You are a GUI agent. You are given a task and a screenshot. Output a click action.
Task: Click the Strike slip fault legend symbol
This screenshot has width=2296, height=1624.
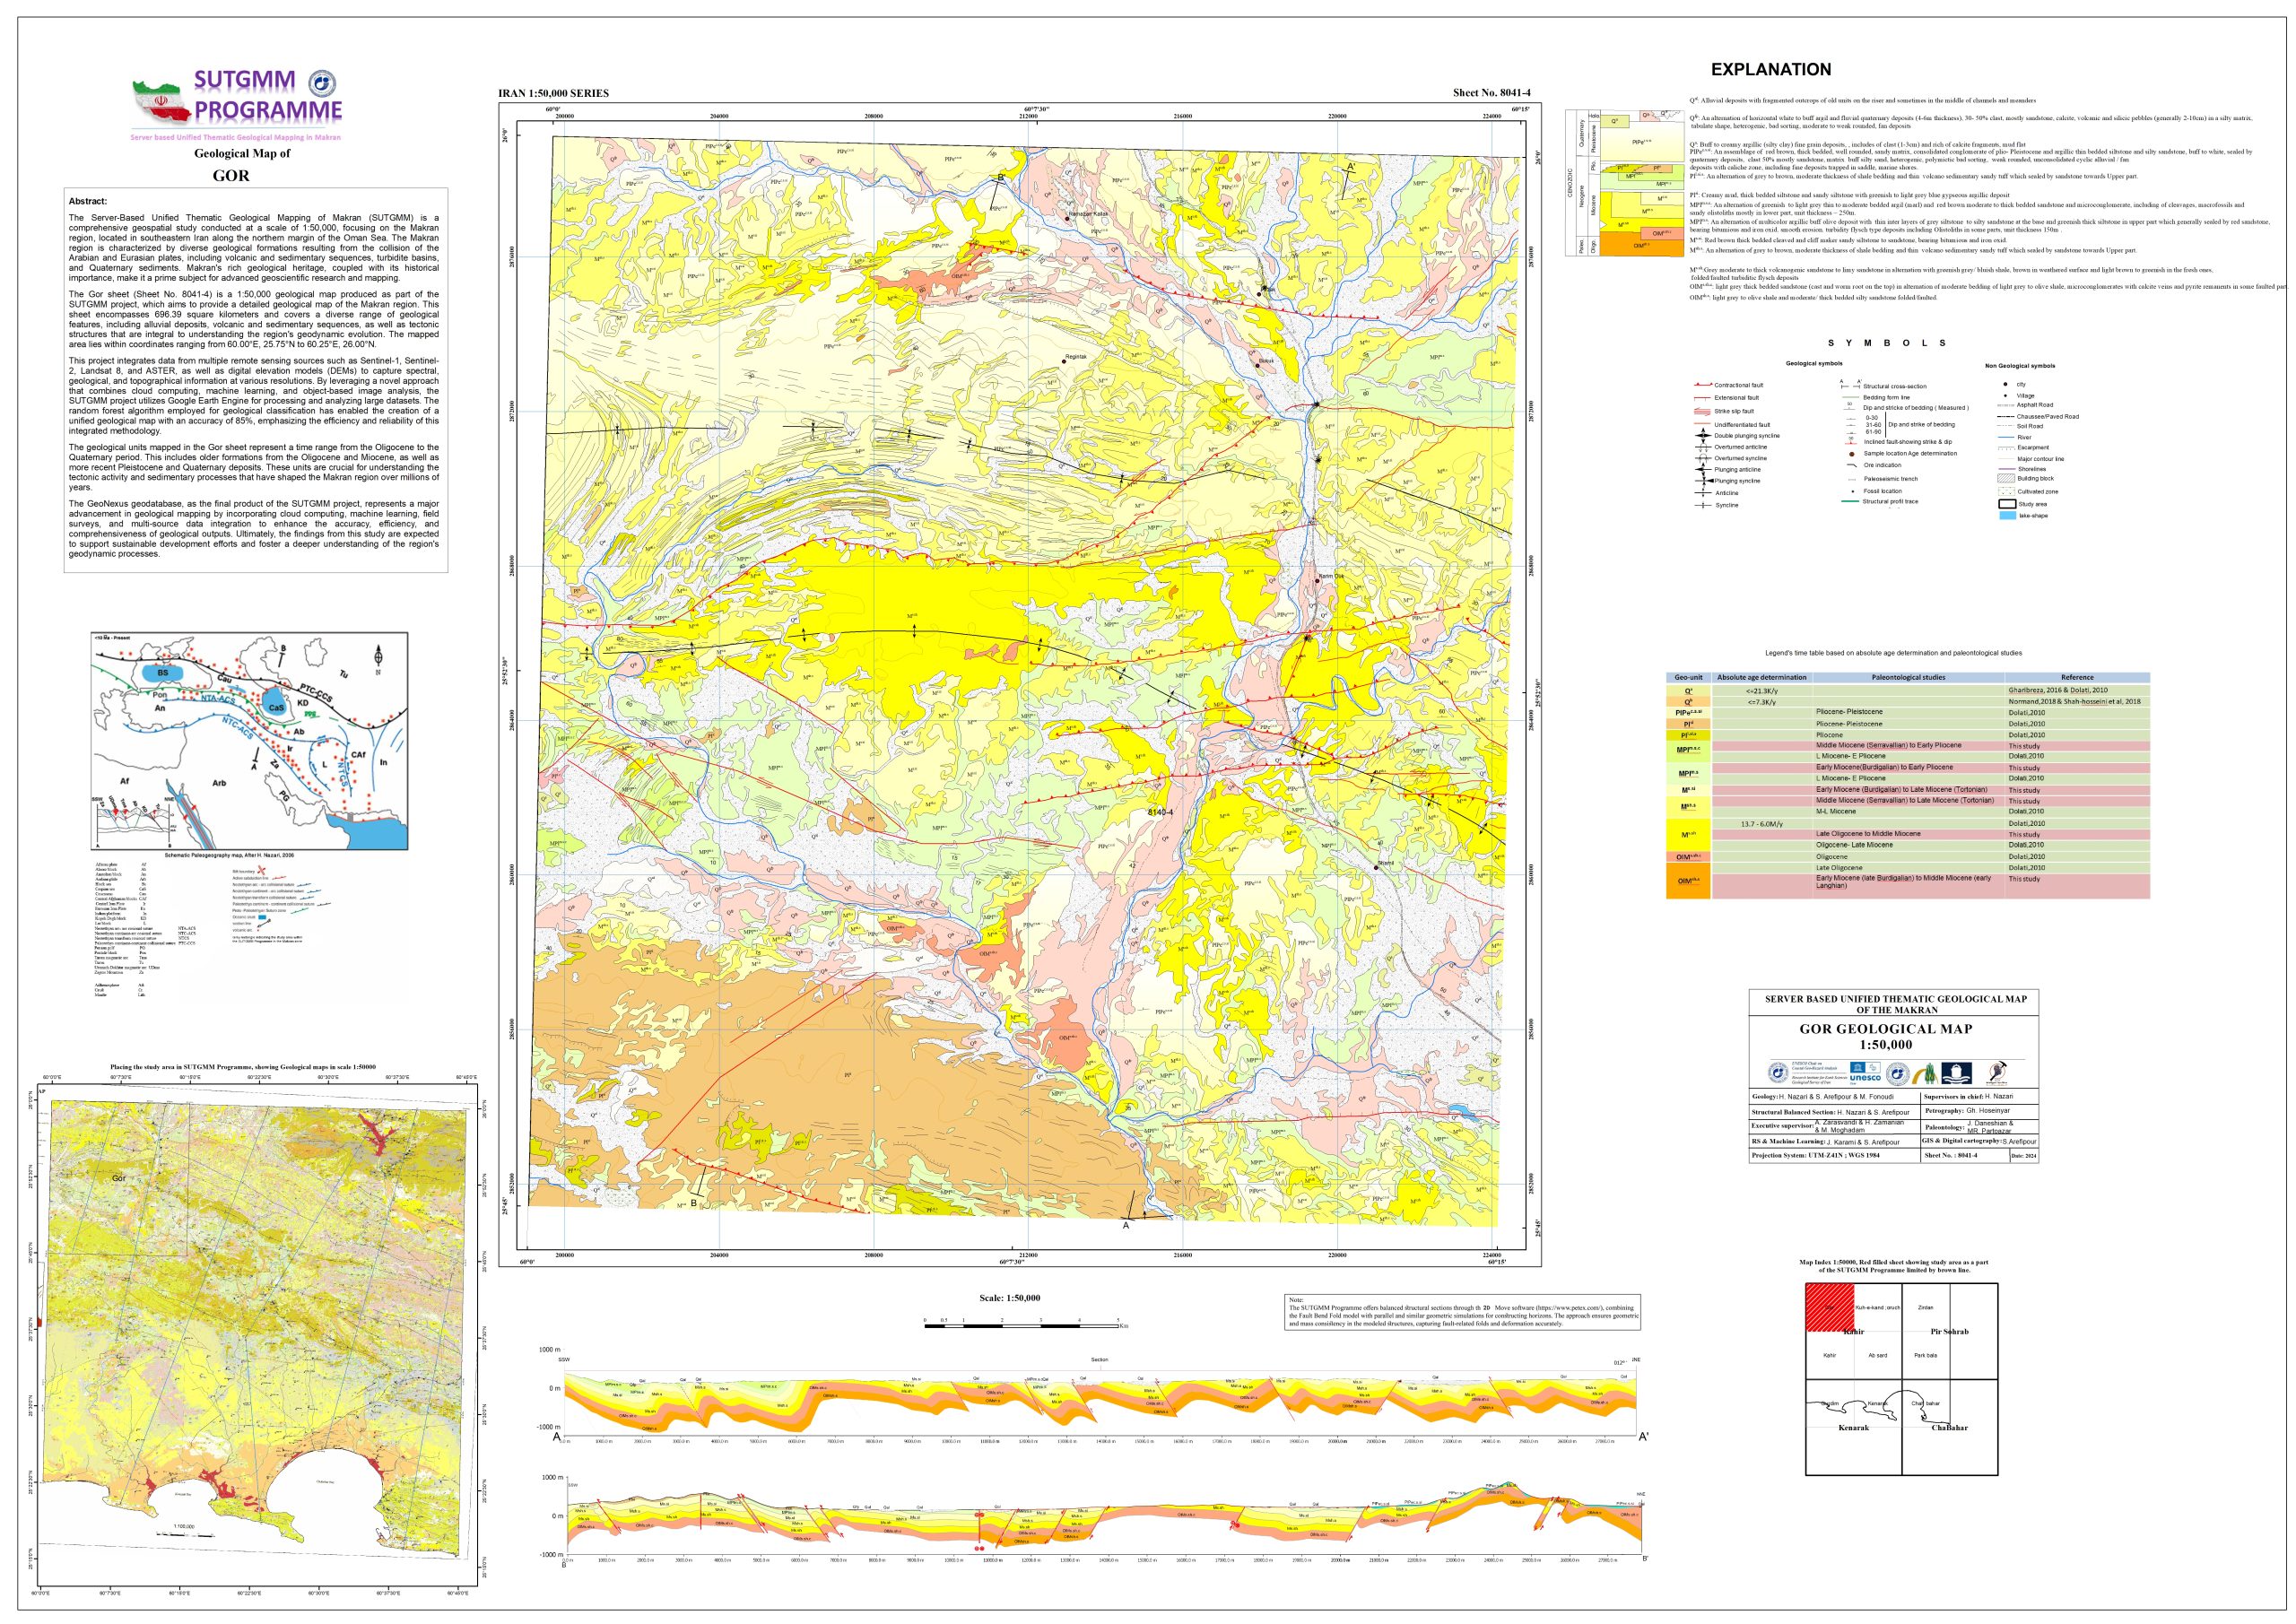pyautogui.click(x=1702, y=411)
